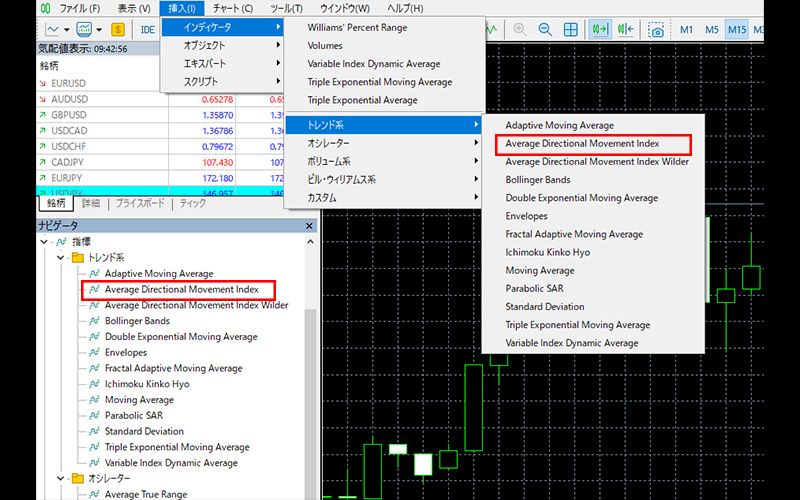
Task: Click the Parabolic SAR indicator icon in navigator
Action: (94, 415)
